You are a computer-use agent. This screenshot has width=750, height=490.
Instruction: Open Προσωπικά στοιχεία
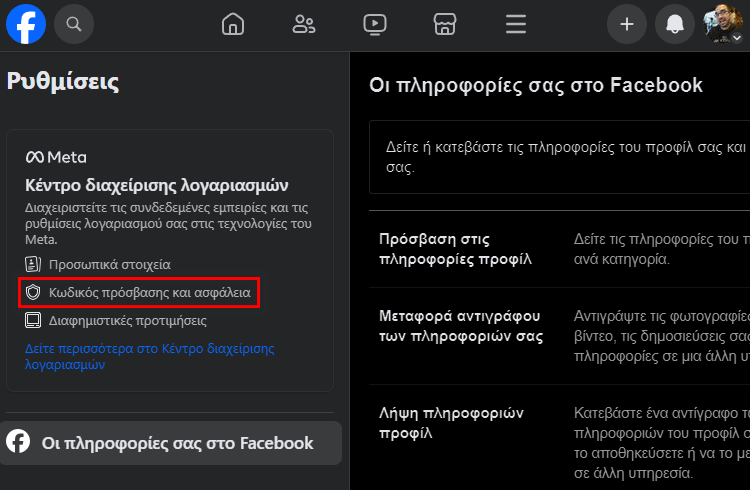(110, 265)
